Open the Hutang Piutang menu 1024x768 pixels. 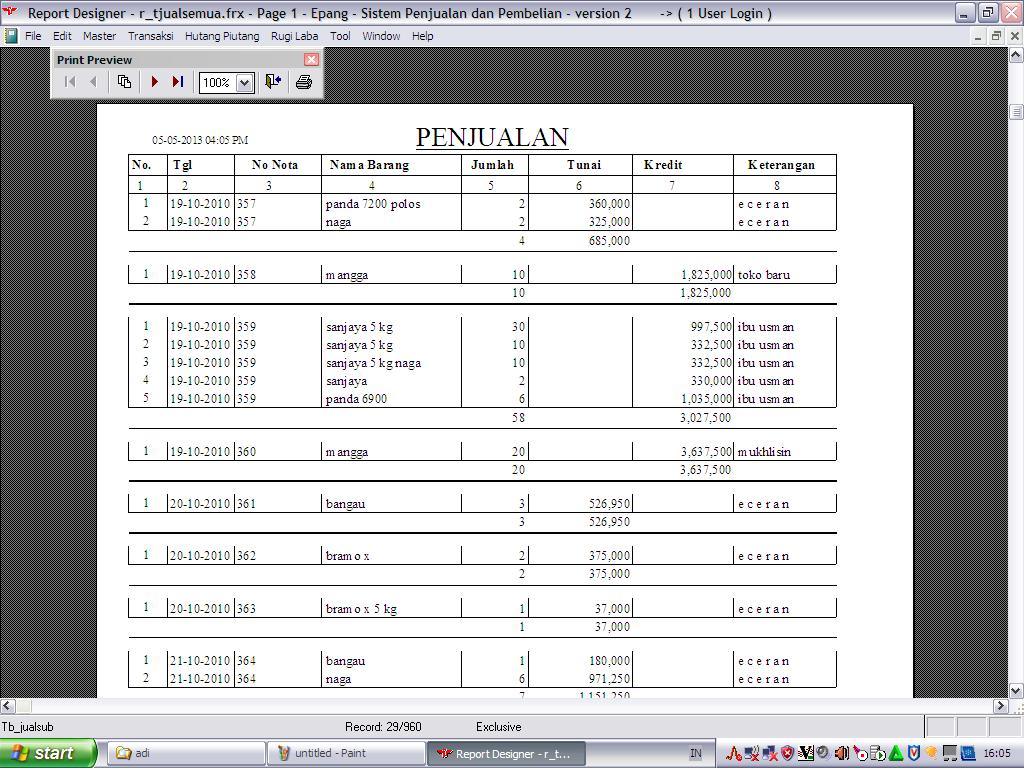[222, 36]
